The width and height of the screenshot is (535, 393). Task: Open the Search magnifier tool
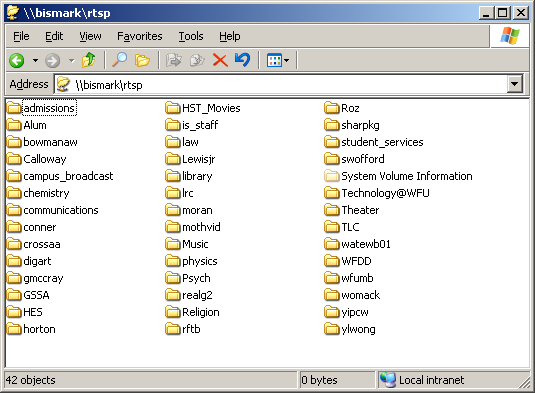(119, 60)
